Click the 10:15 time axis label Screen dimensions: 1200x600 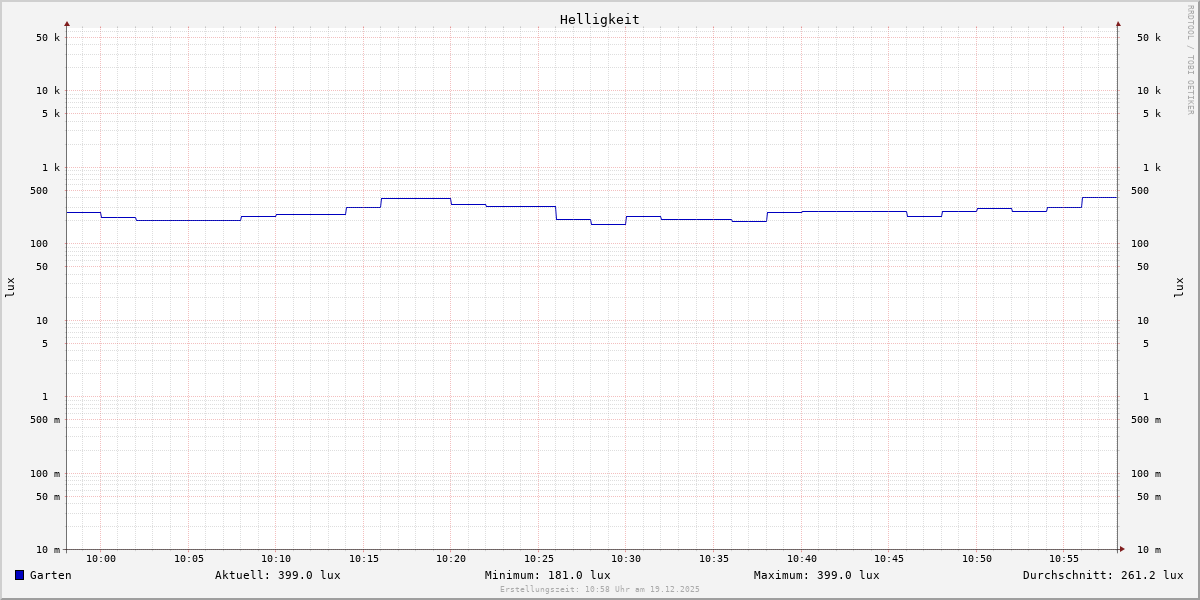364,559
